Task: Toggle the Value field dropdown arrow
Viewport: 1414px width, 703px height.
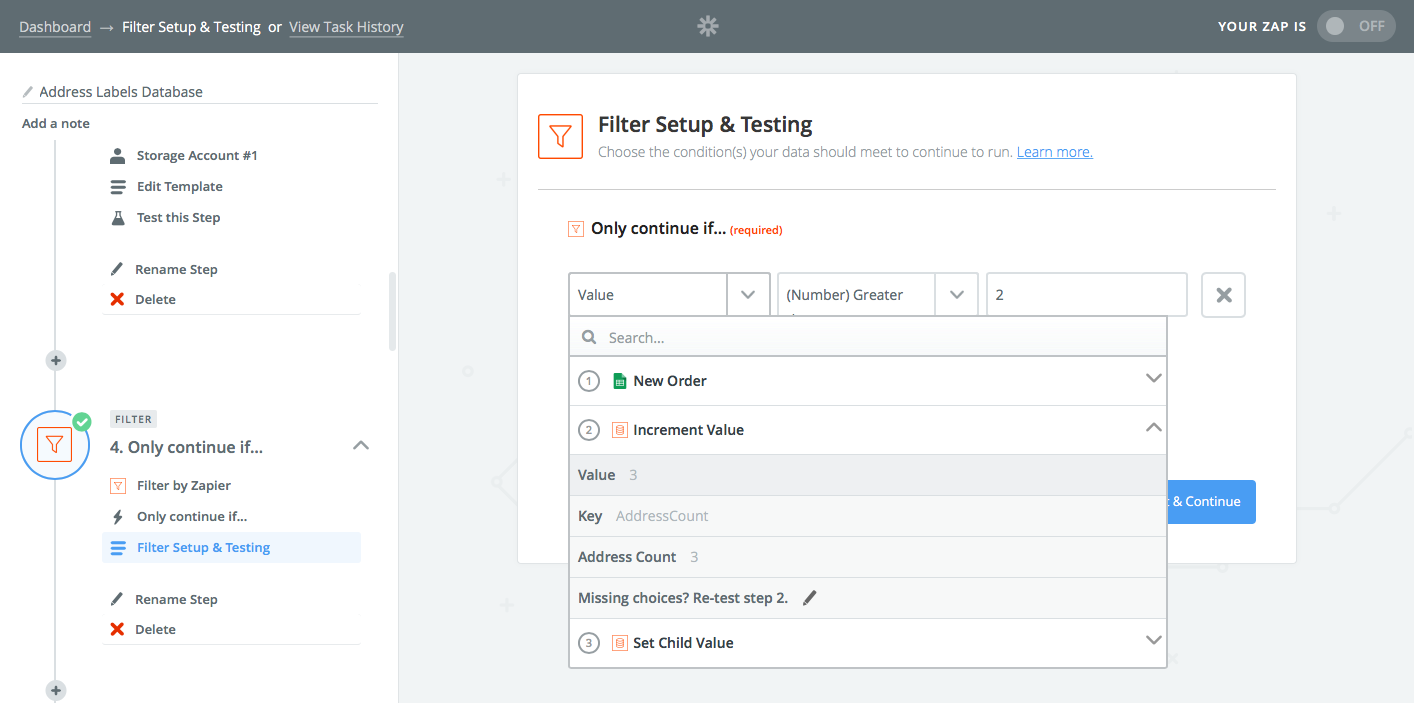Action: [x=748, y=295]
